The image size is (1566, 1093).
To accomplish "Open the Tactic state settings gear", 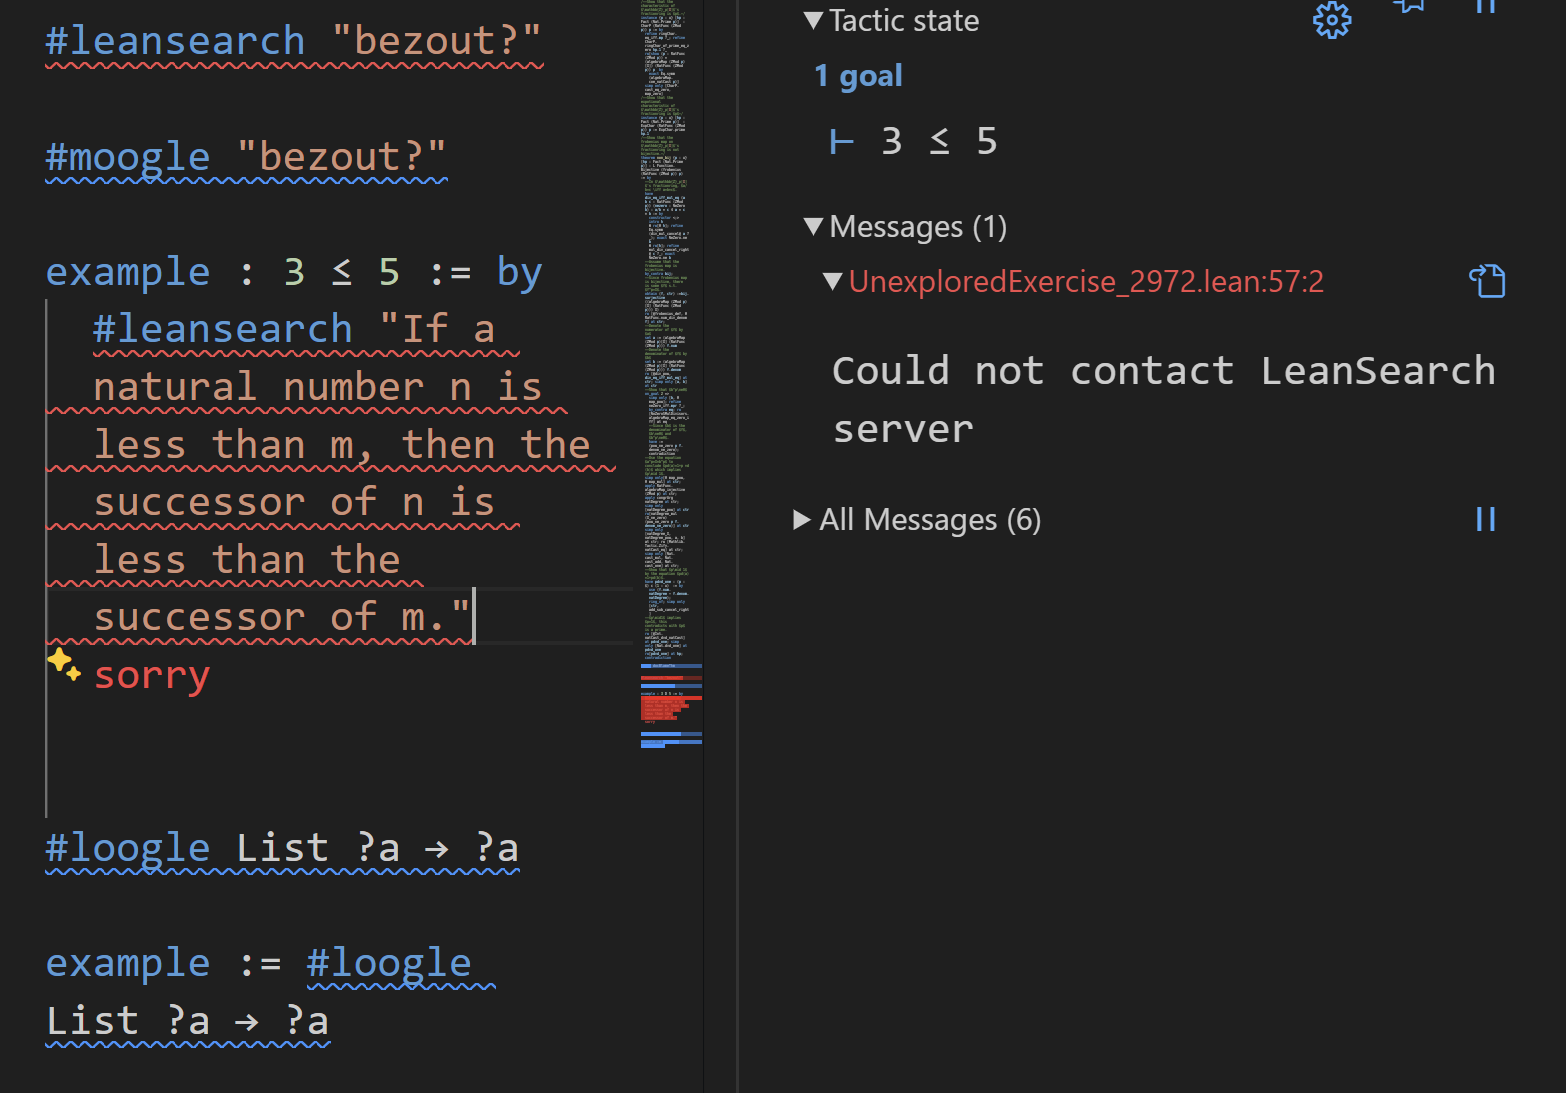I will click(x=1331, y=20).
